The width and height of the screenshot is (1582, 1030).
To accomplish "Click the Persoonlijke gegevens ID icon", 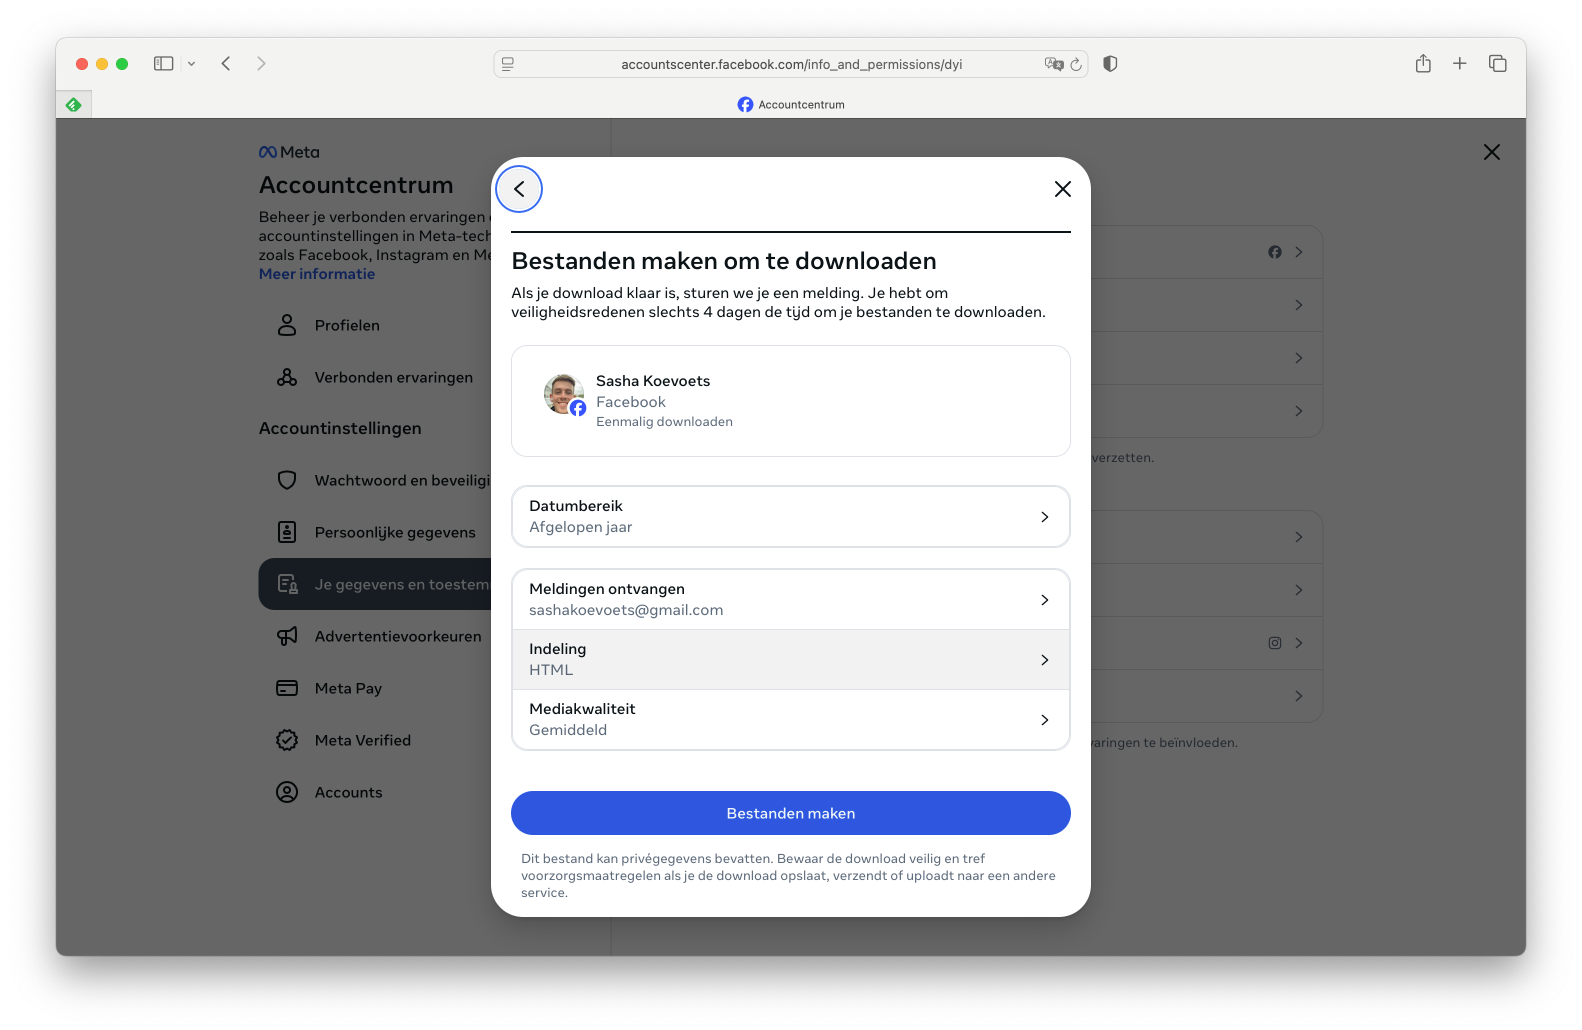I will point(287,532).
